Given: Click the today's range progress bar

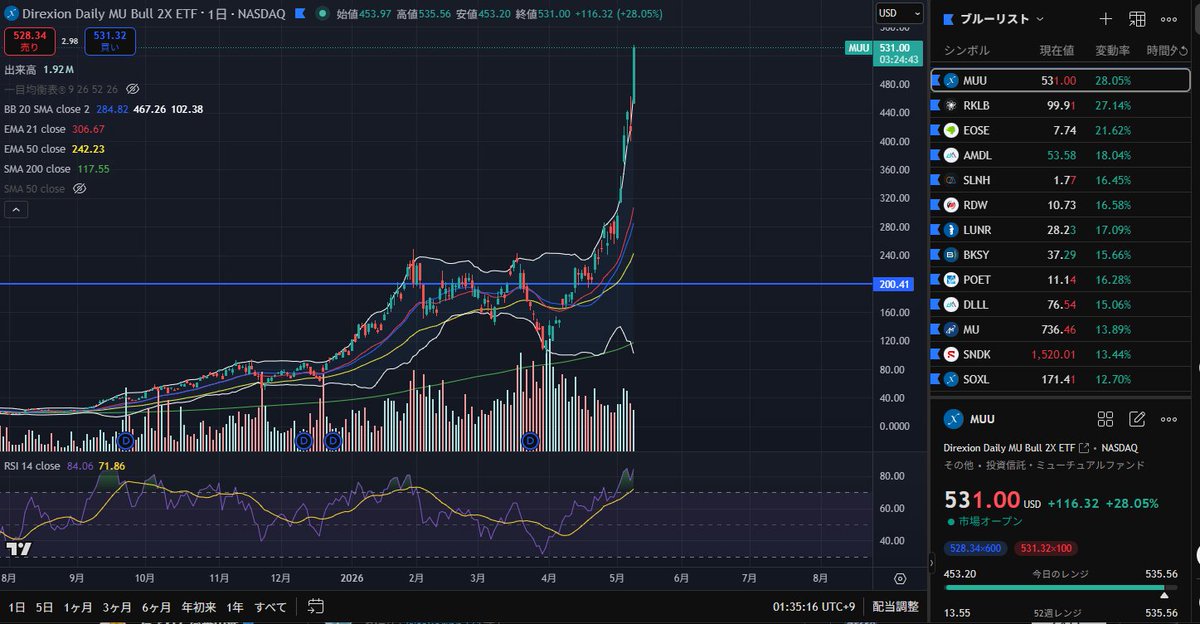Looking at the screenshot, I should 1062,588.
